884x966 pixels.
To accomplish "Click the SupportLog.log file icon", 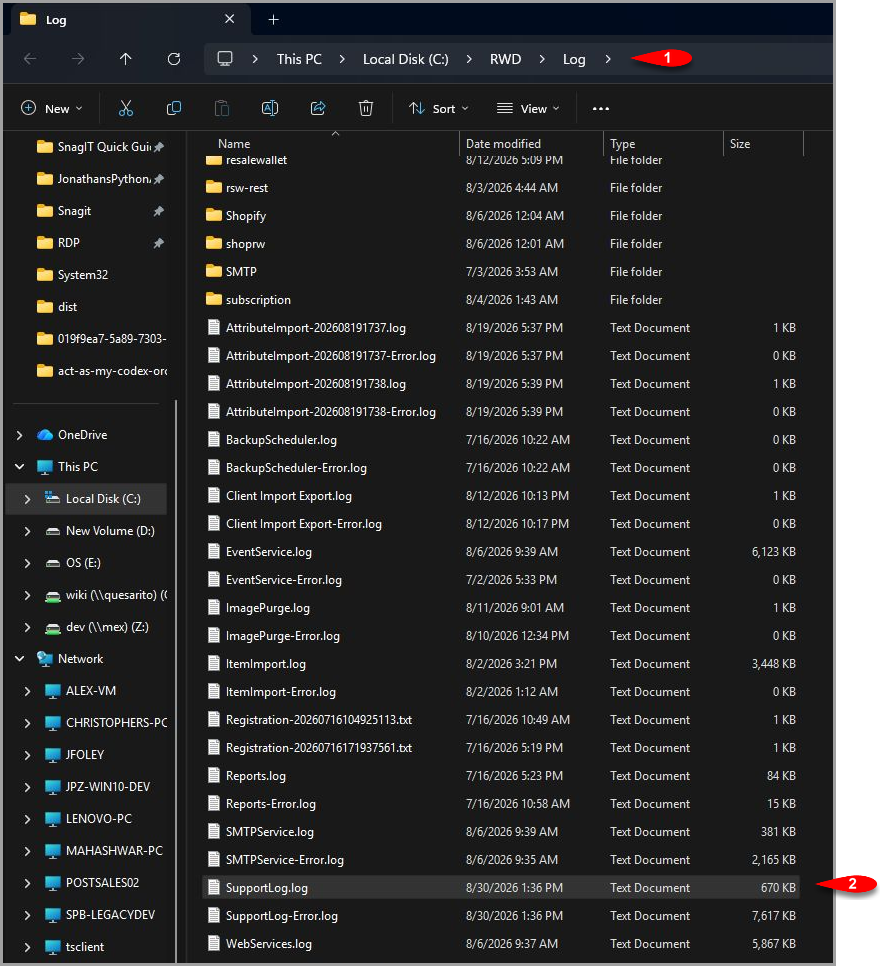I will click(x=214, y=887).
